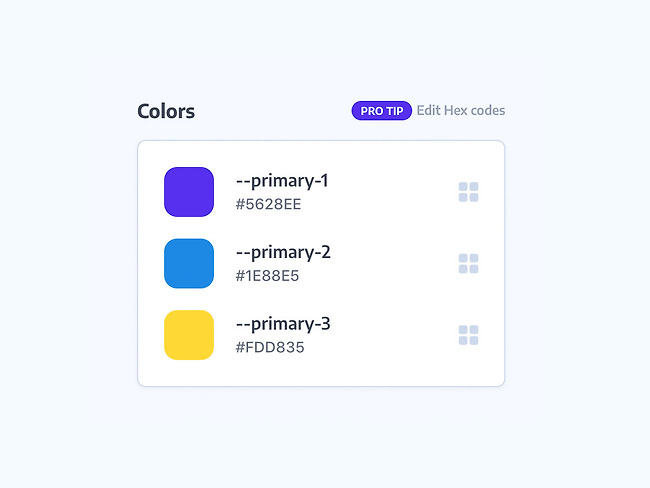Image resolution: width=650 pixels, height=488 pixels.
Task: Select the --primary-2 variable name
Action: 283,252
